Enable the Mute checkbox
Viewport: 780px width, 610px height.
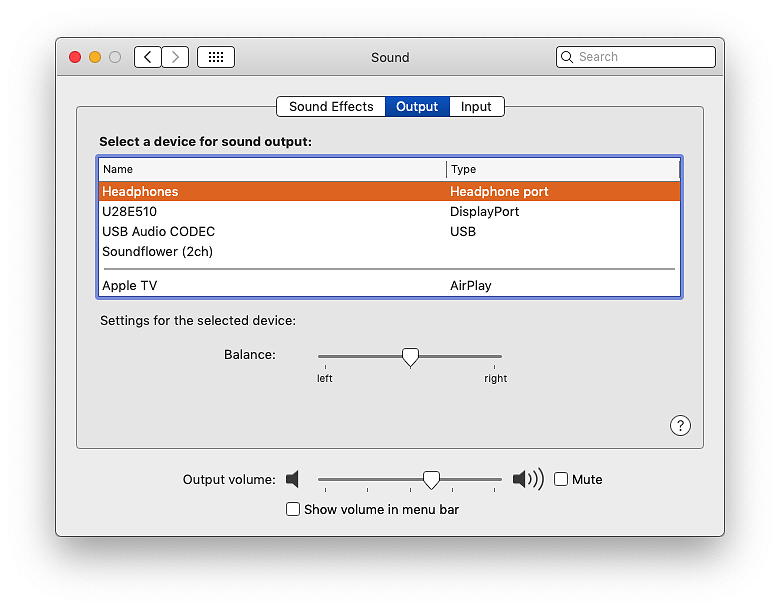[x=561, y=479]
